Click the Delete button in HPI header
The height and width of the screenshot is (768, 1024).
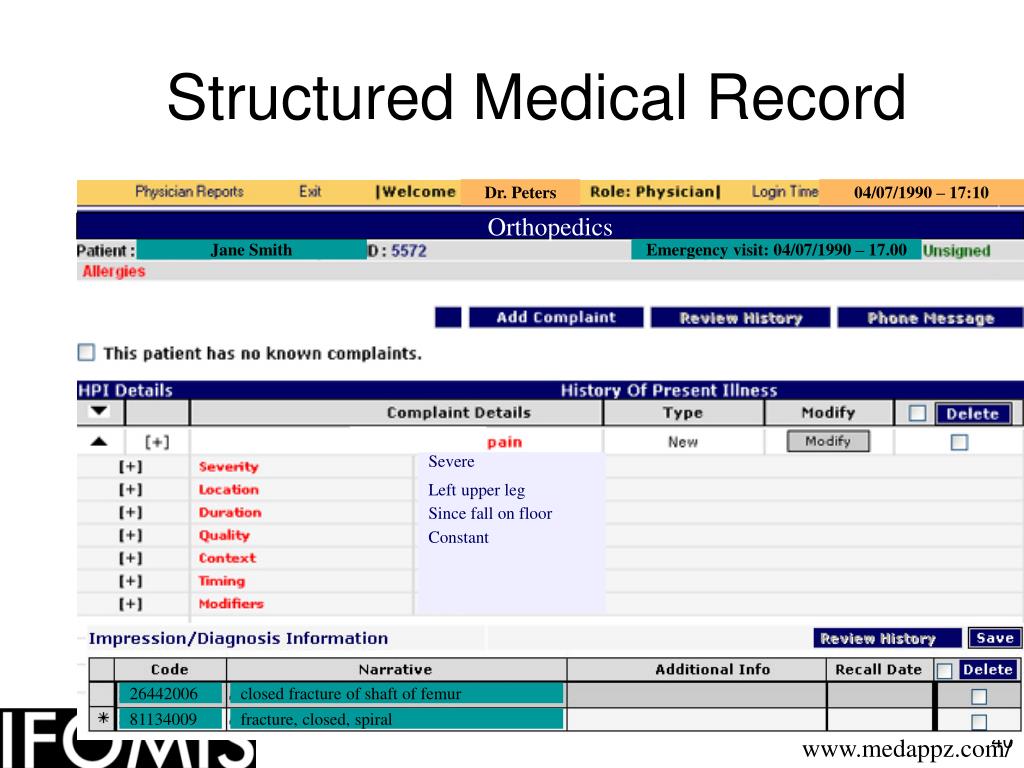973,413
